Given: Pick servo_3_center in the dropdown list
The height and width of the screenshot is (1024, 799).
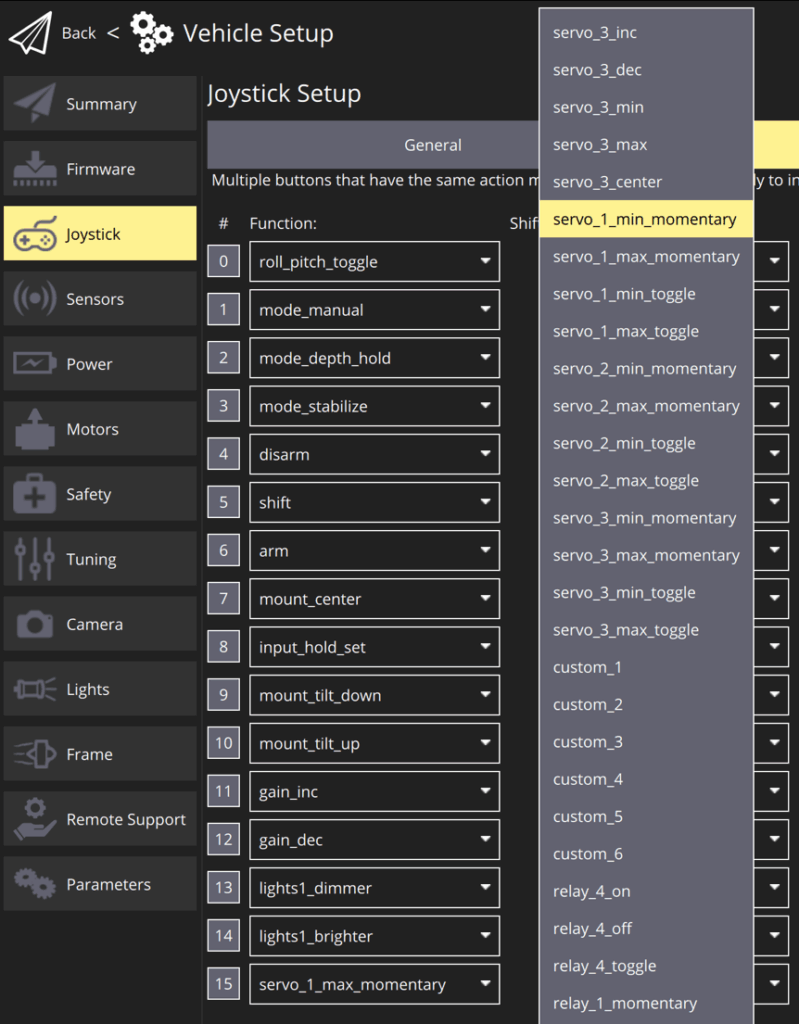Looking at the screenshot, I should click(646, 182).
